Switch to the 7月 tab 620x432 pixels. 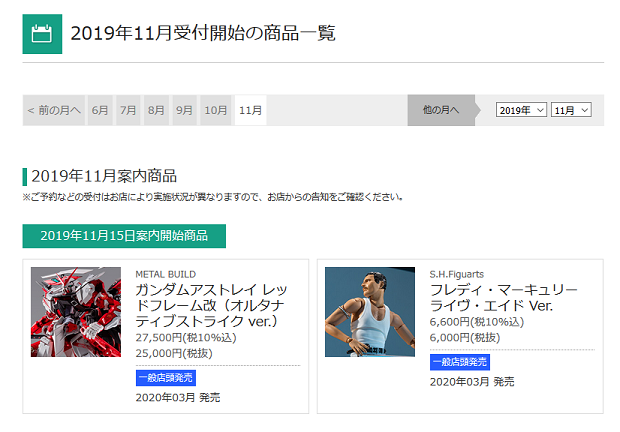coord(128,110)
